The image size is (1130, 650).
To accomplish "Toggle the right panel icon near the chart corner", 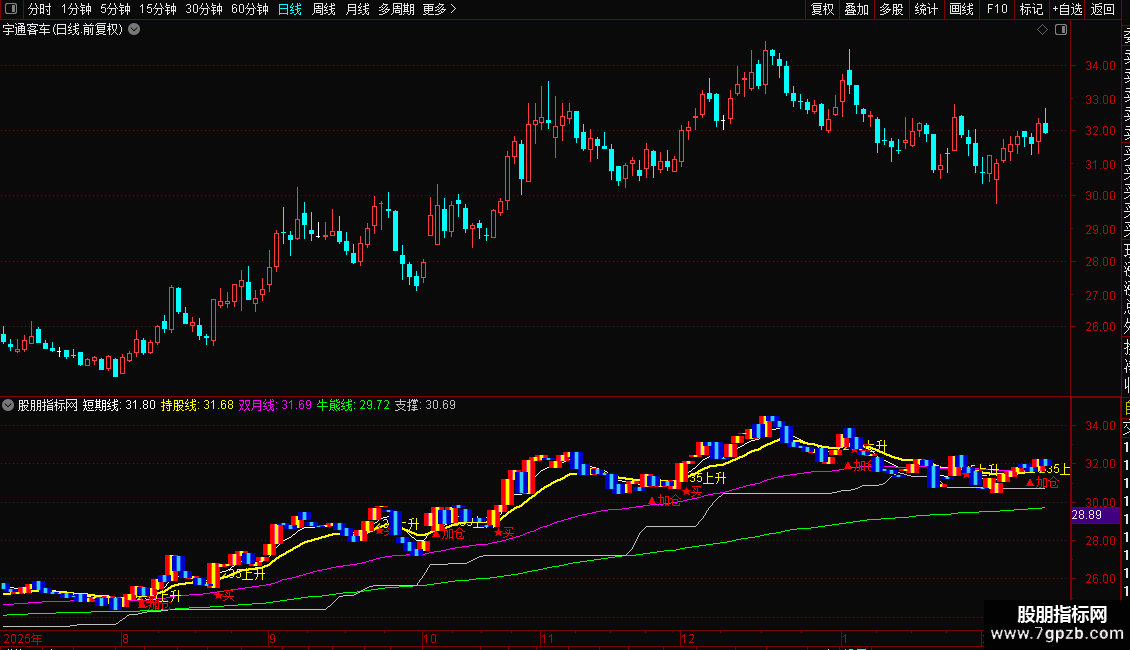I will point(1061,30).
